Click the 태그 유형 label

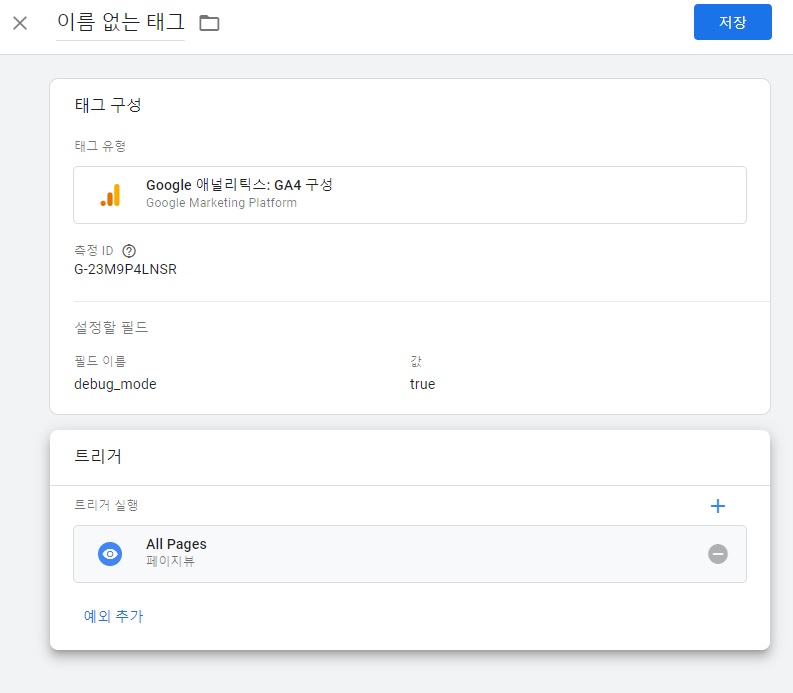pos(100,146)
